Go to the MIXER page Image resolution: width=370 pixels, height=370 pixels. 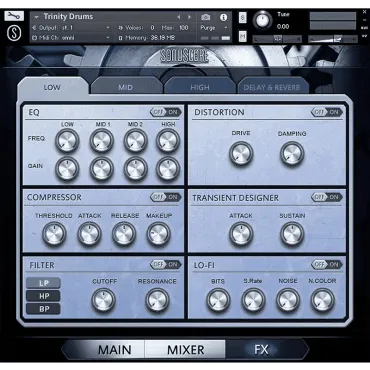(185, 350)
